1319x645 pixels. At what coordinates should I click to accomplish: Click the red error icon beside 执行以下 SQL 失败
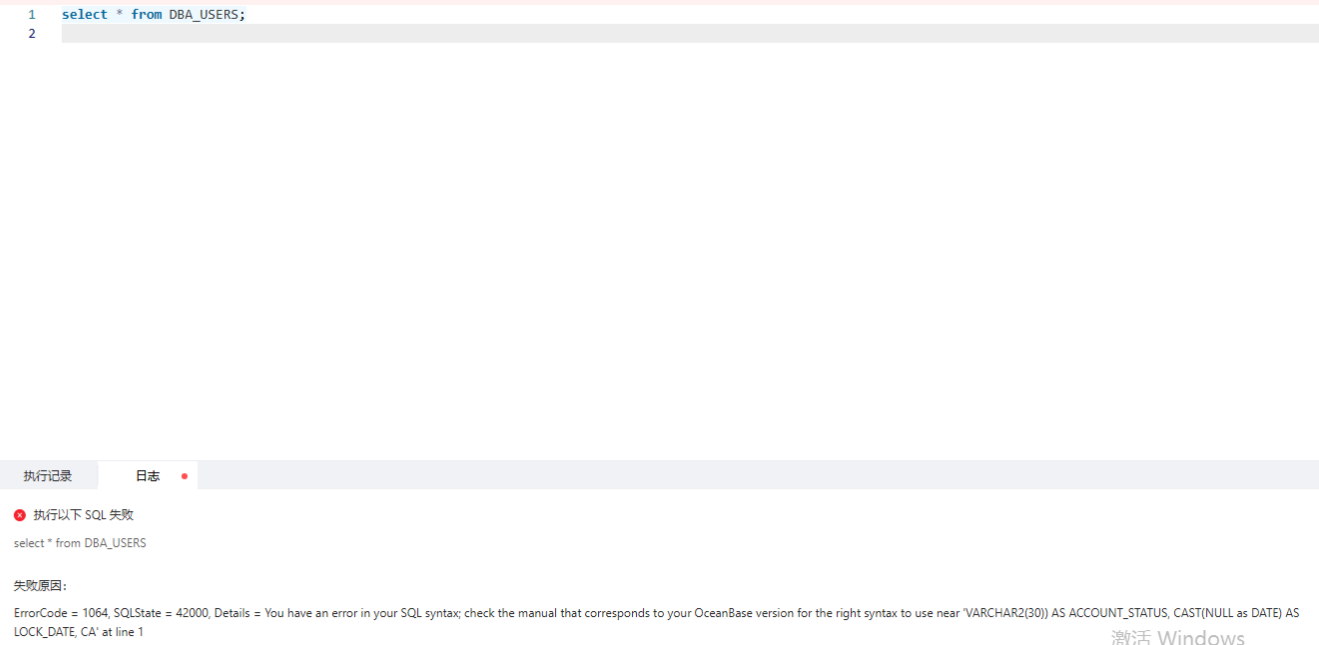(19, 515)
